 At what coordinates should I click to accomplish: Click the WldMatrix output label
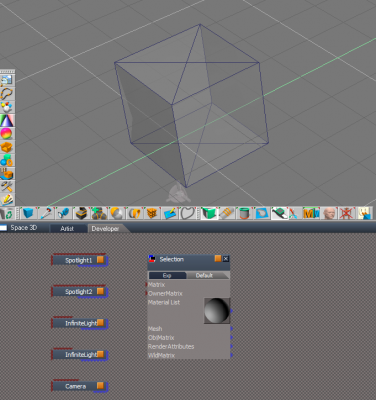pyautogui.click(x=161, y=355)
